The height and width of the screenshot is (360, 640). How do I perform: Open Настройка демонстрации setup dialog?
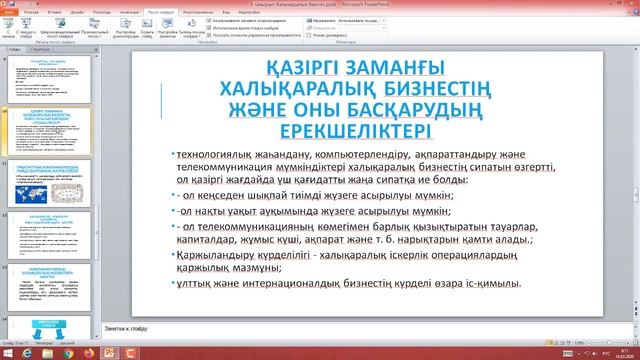click(126, 28)
